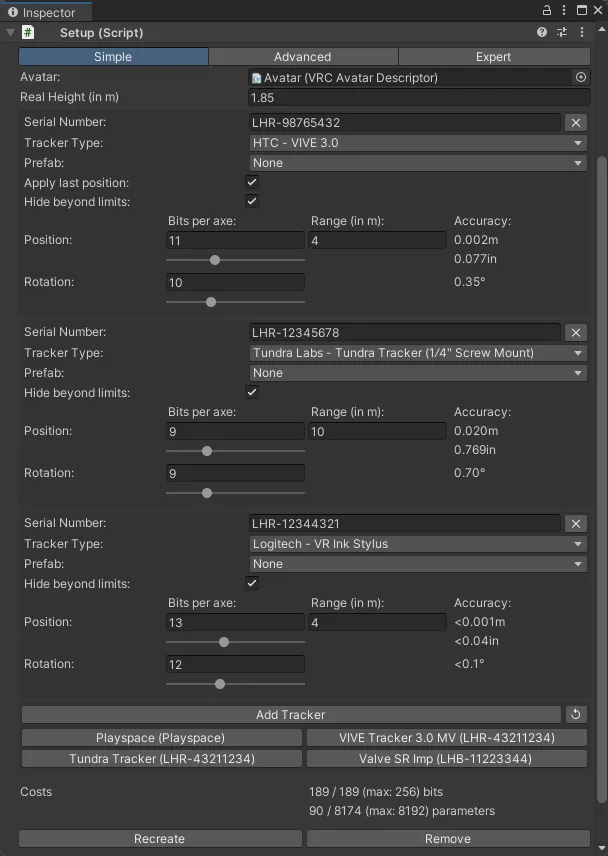
Task: Edit position range field for VR Ink Stylus
Action: [378, 622]
